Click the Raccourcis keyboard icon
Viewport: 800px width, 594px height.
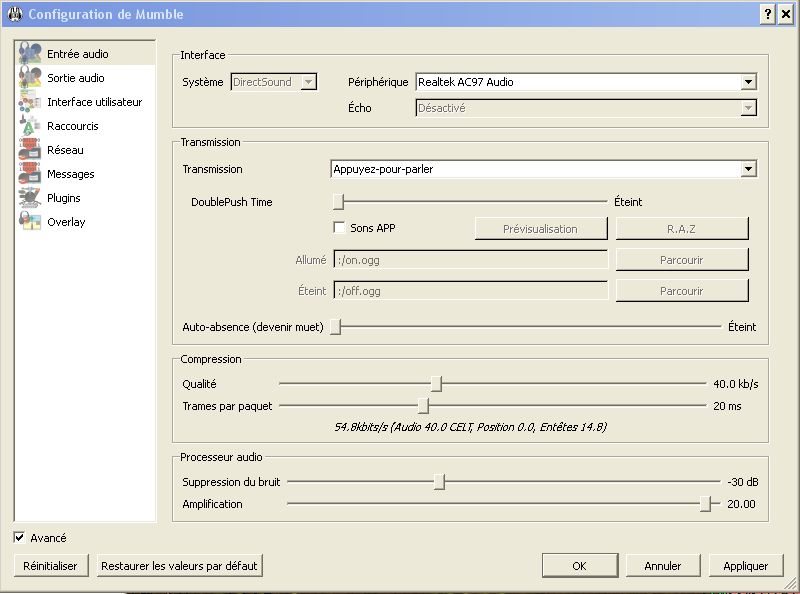[x=30, y=125]
